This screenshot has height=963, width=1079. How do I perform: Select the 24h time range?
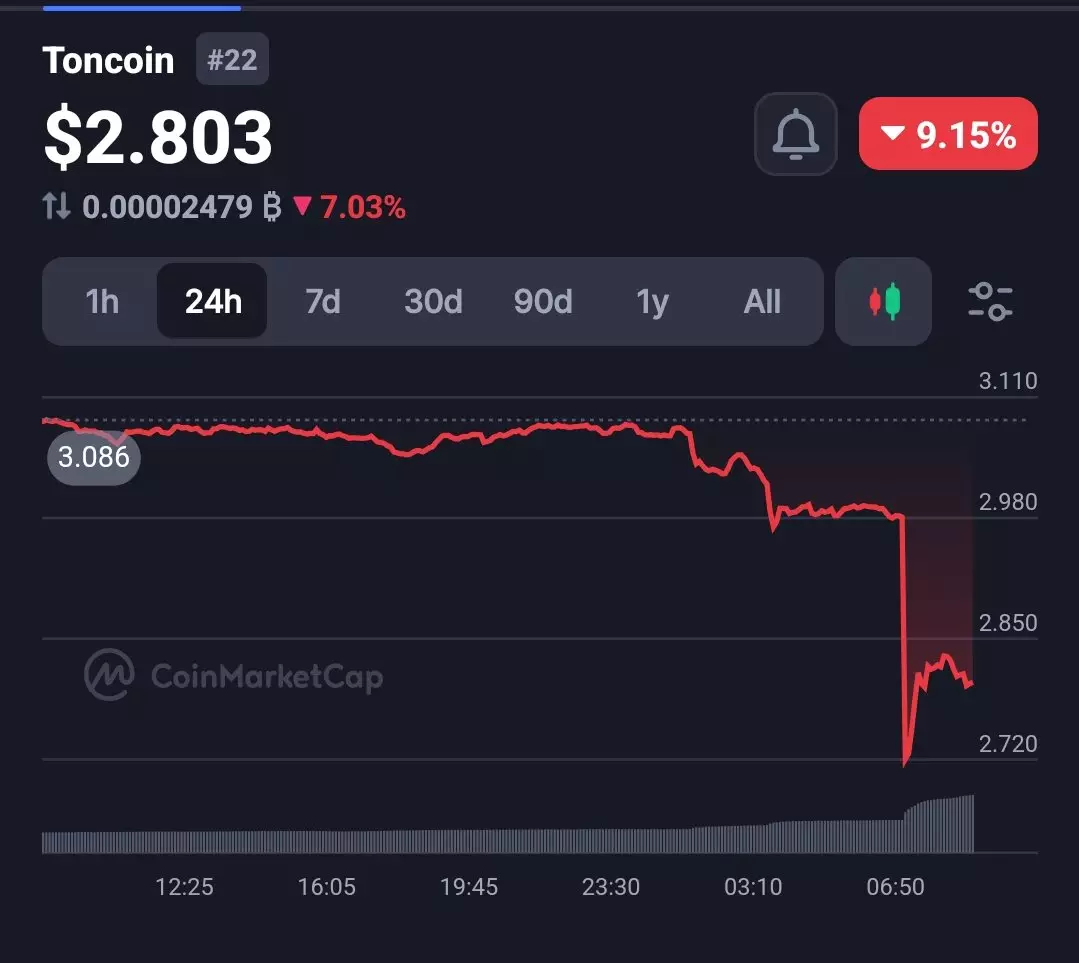pos(212,301)
